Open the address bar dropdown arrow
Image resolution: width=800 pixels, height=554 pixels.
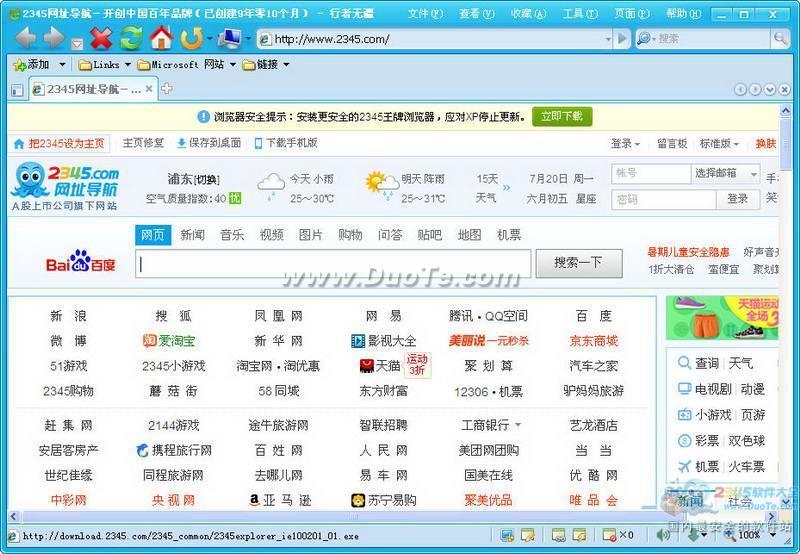pos(608,39)
